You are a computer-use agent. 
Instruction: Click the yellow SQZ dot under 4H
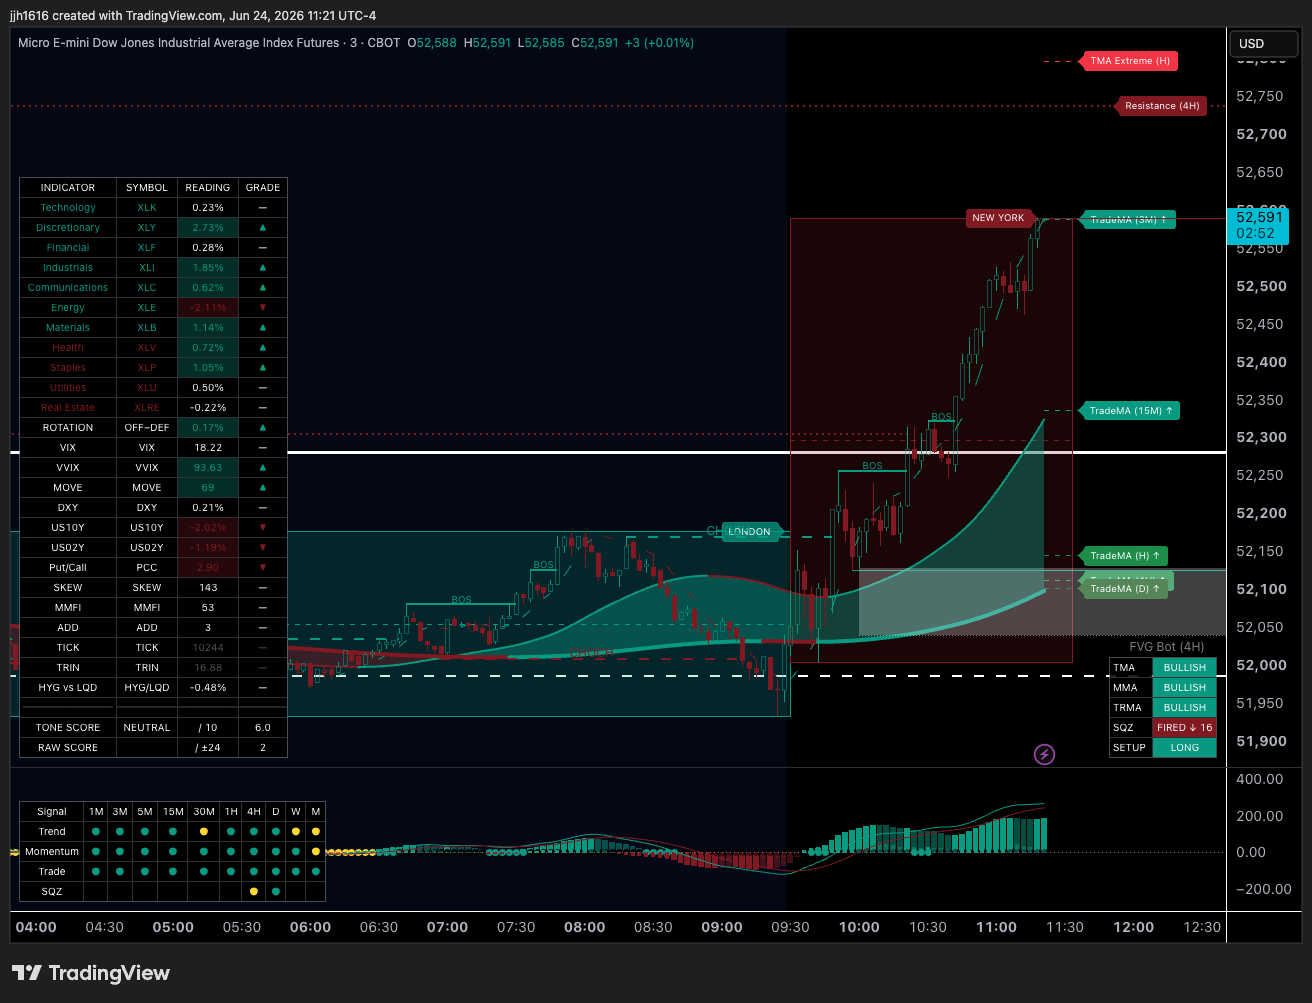pos(253,891)
